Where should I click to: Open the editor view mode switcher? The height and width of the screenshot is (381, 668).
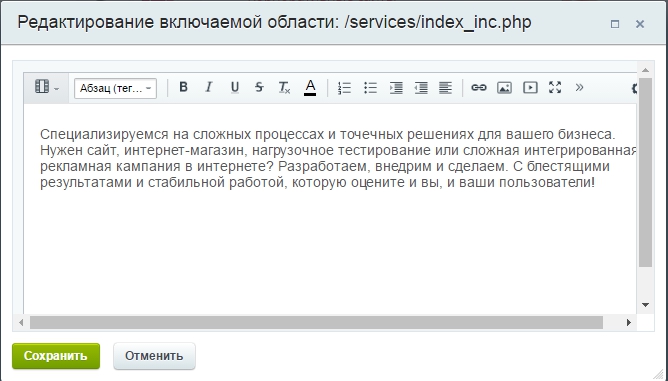coord(46,88)
